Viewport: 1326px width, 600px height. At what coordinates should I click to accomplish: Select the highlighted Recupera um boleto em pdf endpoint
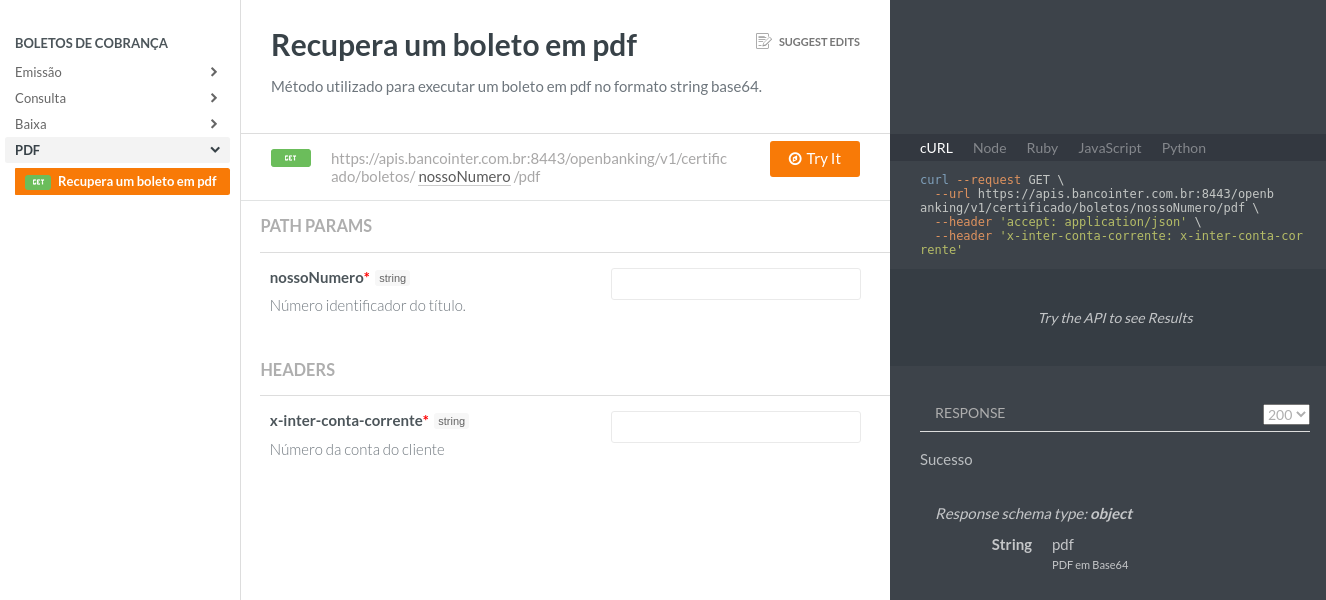[x=122, y=182]
